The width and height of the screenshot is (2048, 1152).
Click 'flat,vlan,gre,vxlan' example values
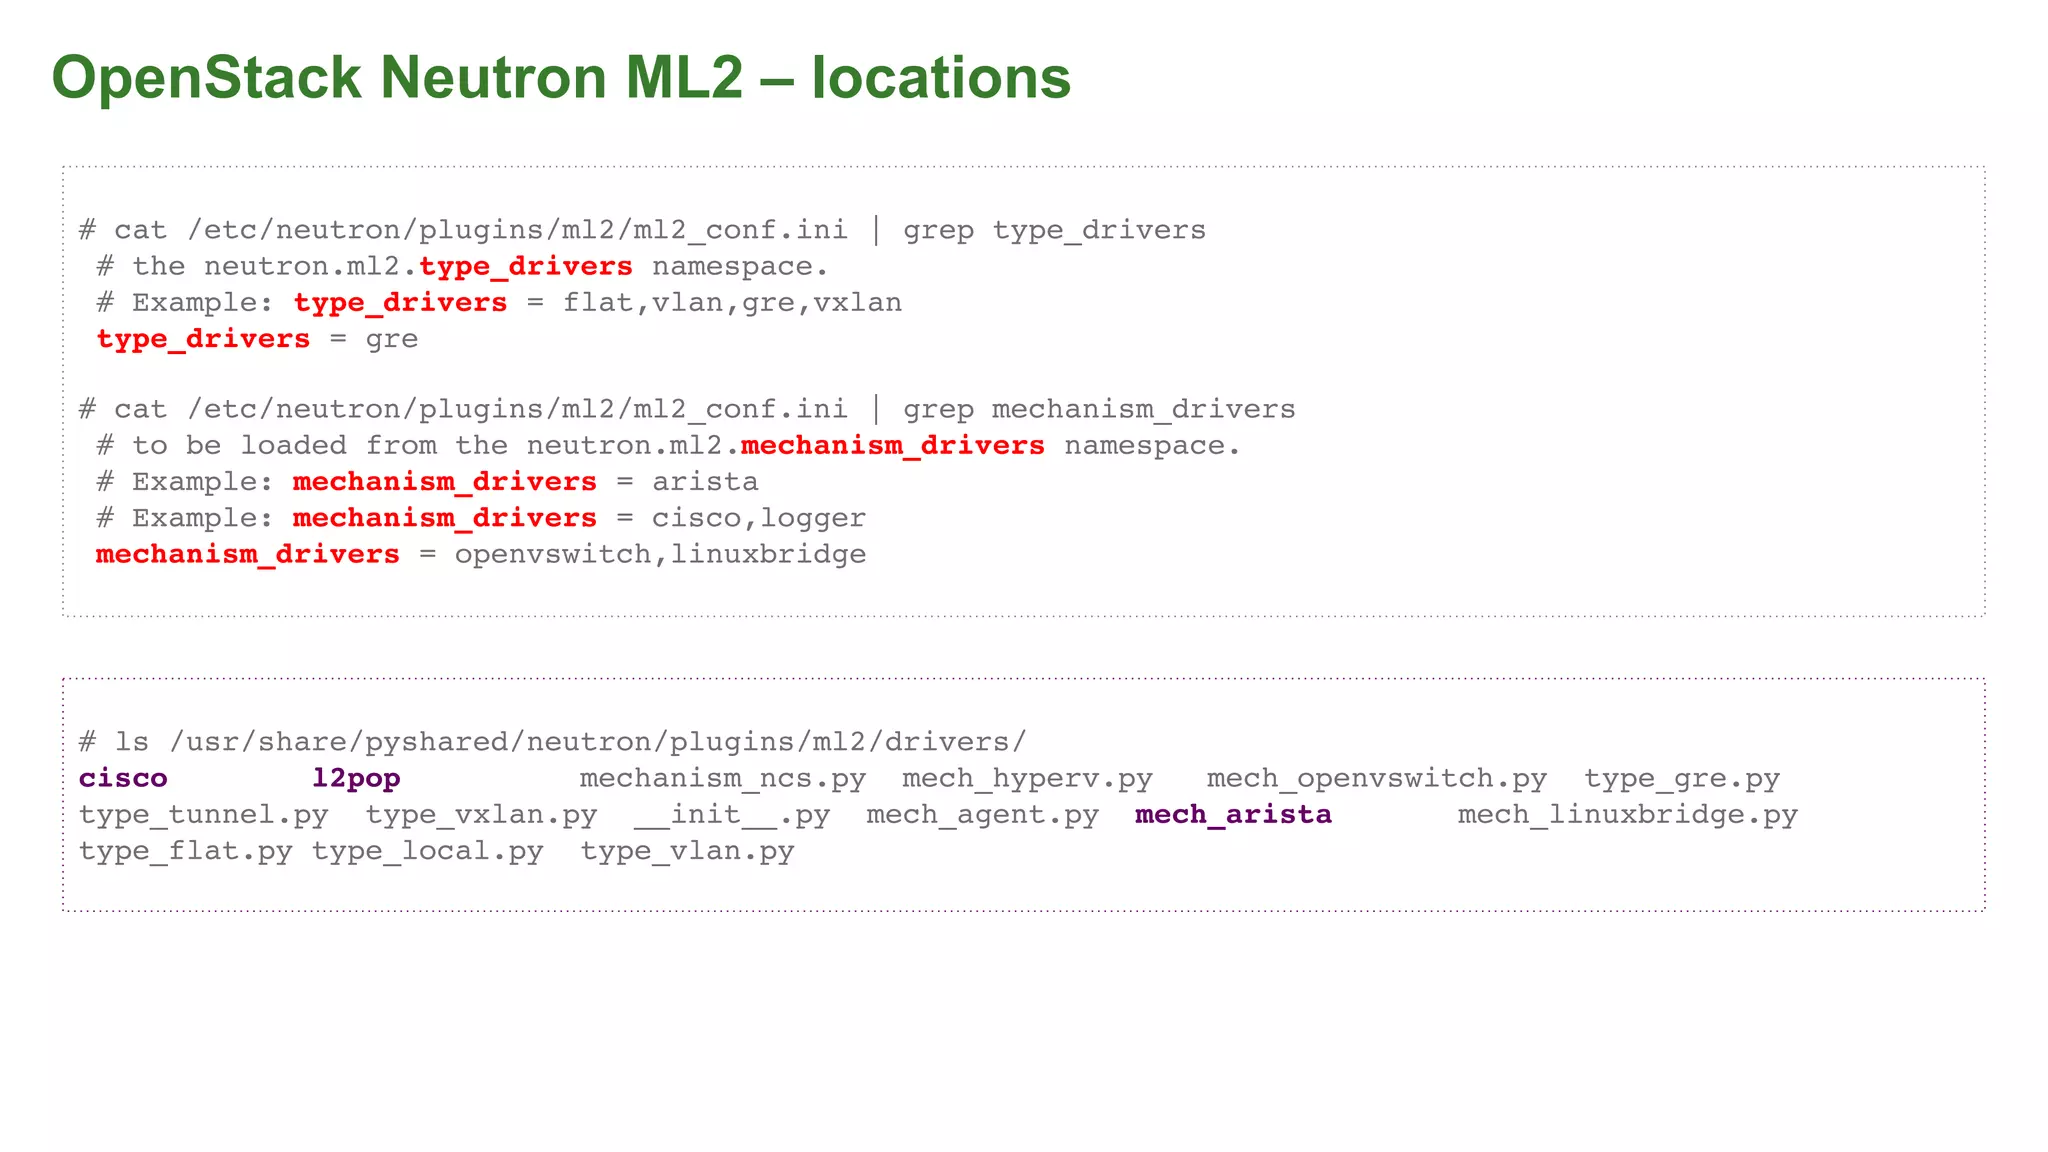point(732,302)
